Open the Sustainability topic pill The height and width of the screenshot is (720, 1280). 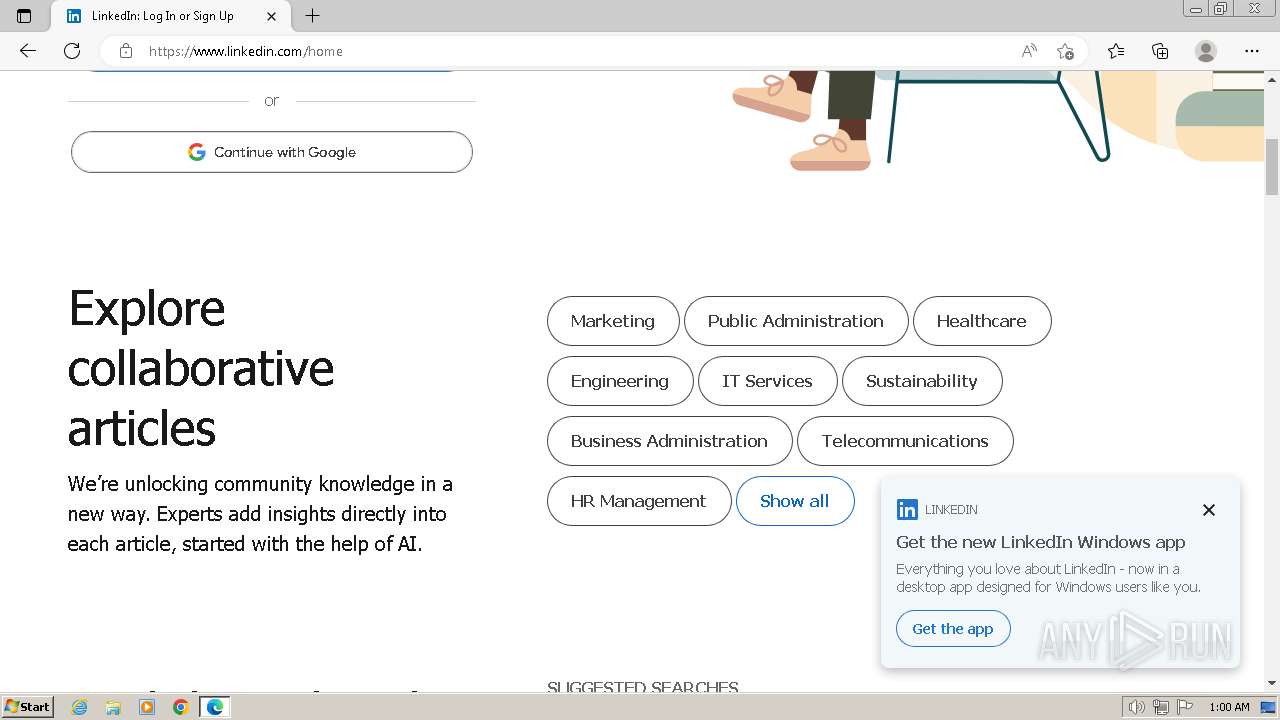click(922, 381)
